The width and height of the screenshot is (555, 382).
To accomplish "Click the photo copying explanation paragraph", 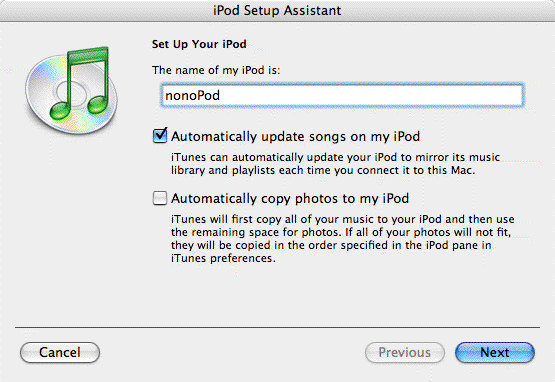I will [342, 239].
